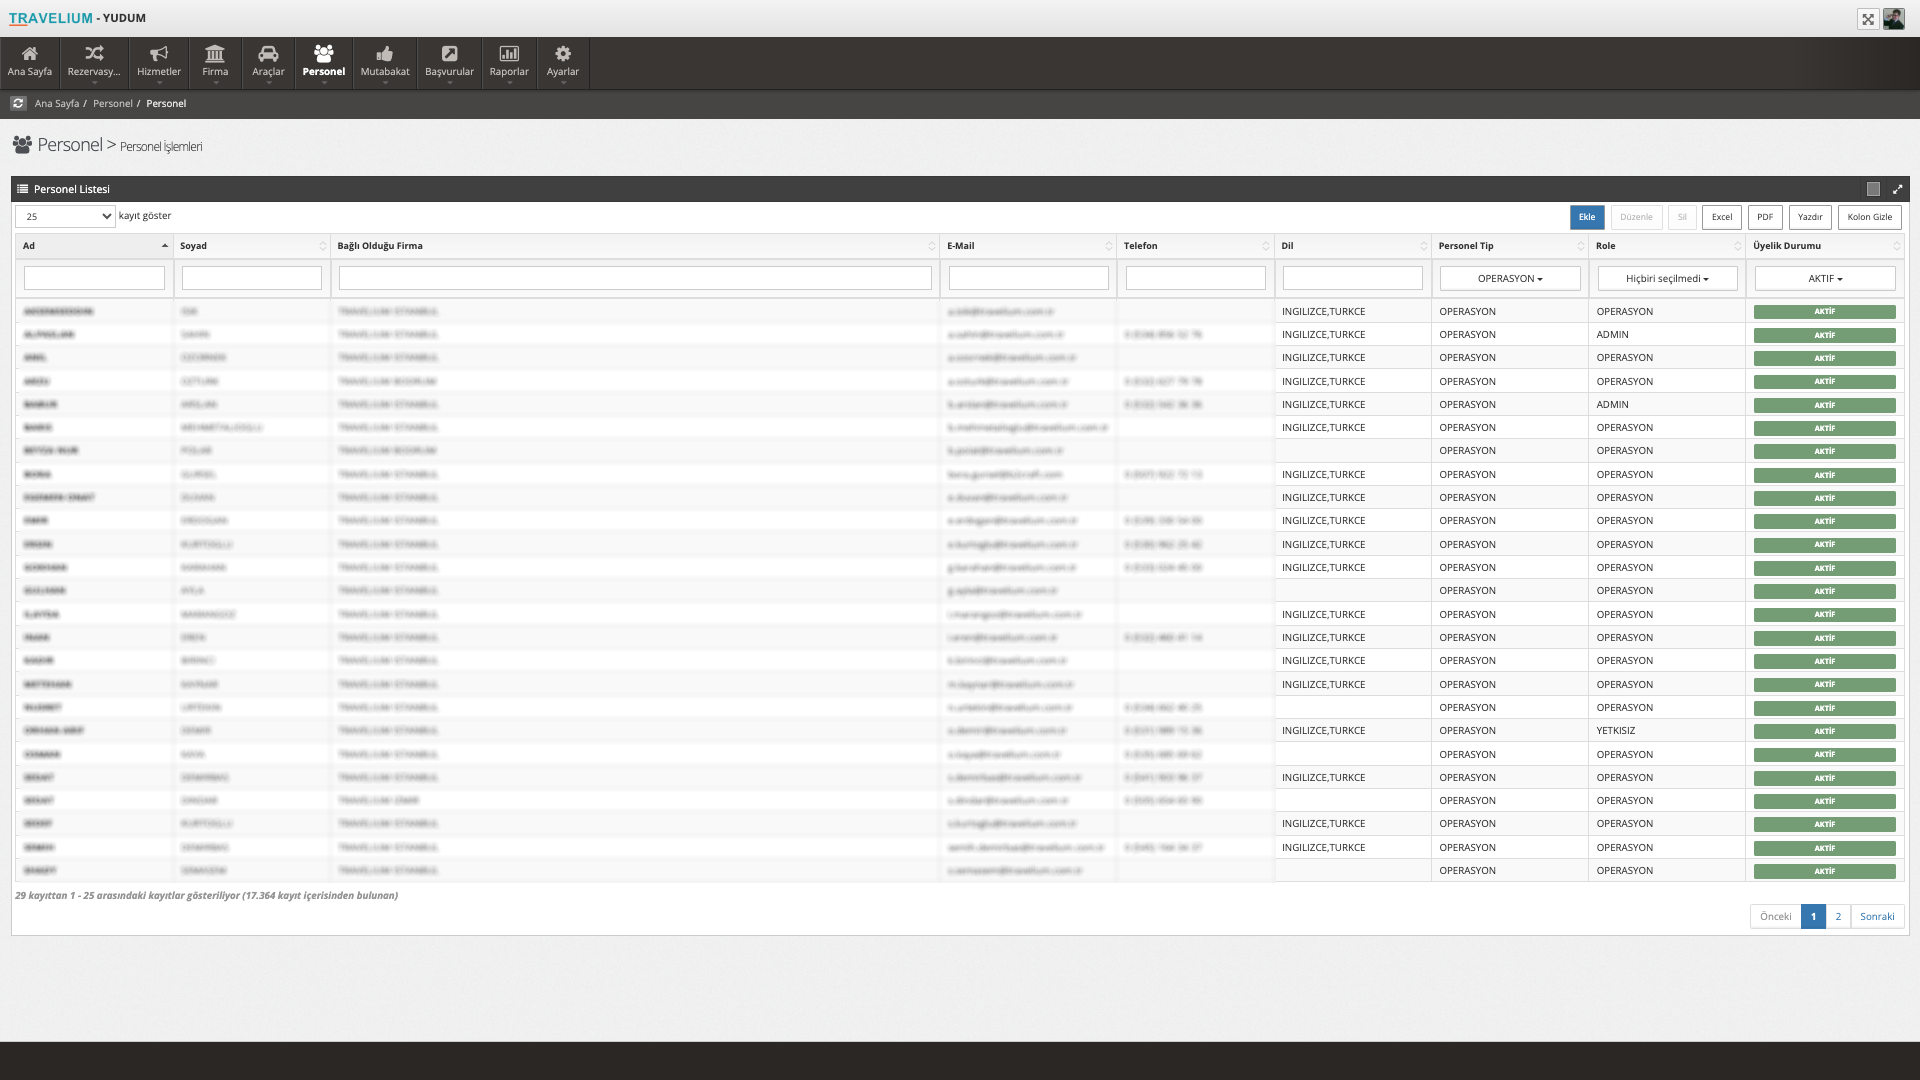Open the Personel Tip OPERASYON filter dropdown

(1510, 279)
